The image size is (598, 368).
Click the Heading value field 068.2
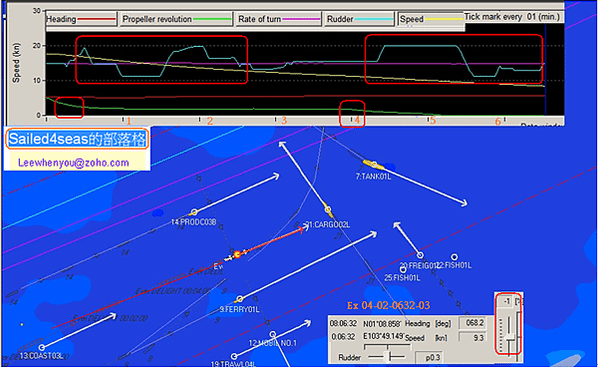pyautogui.click(x=474, y=323)
